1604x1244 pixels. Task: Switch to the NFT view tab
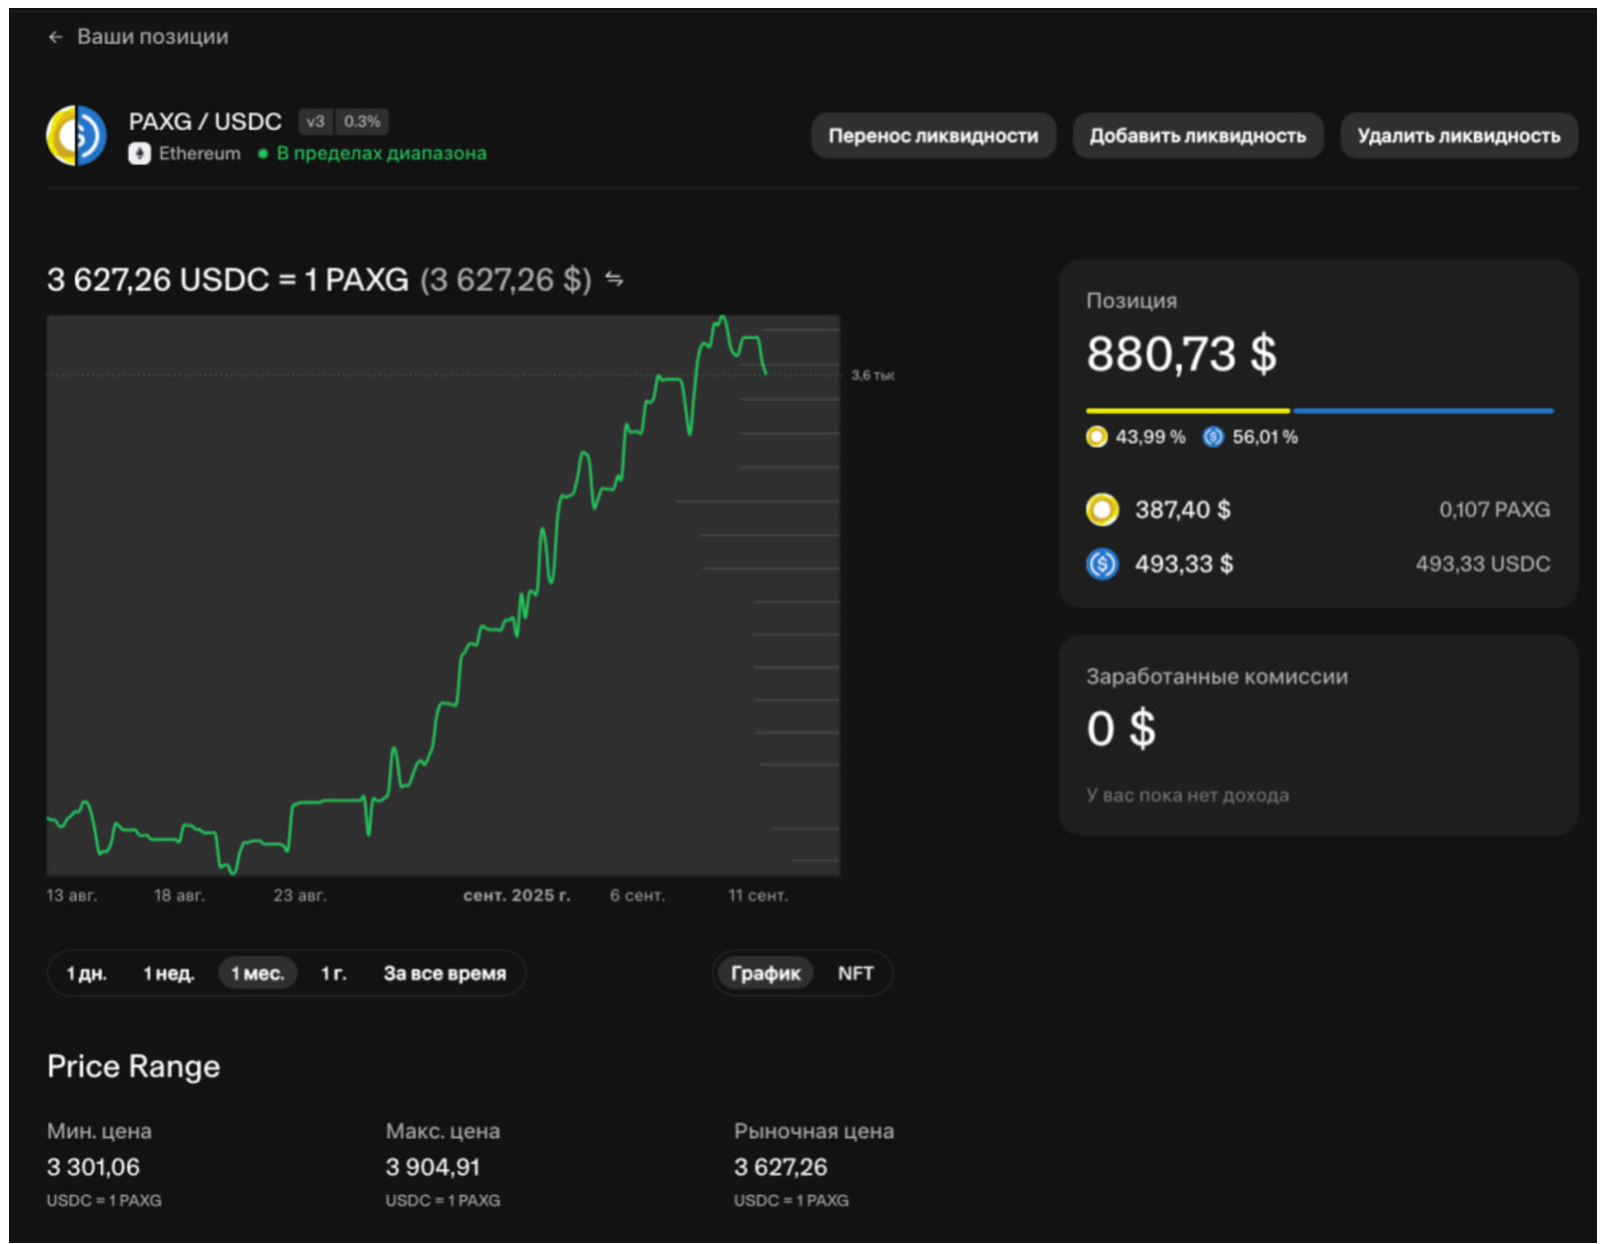(855, 973)
